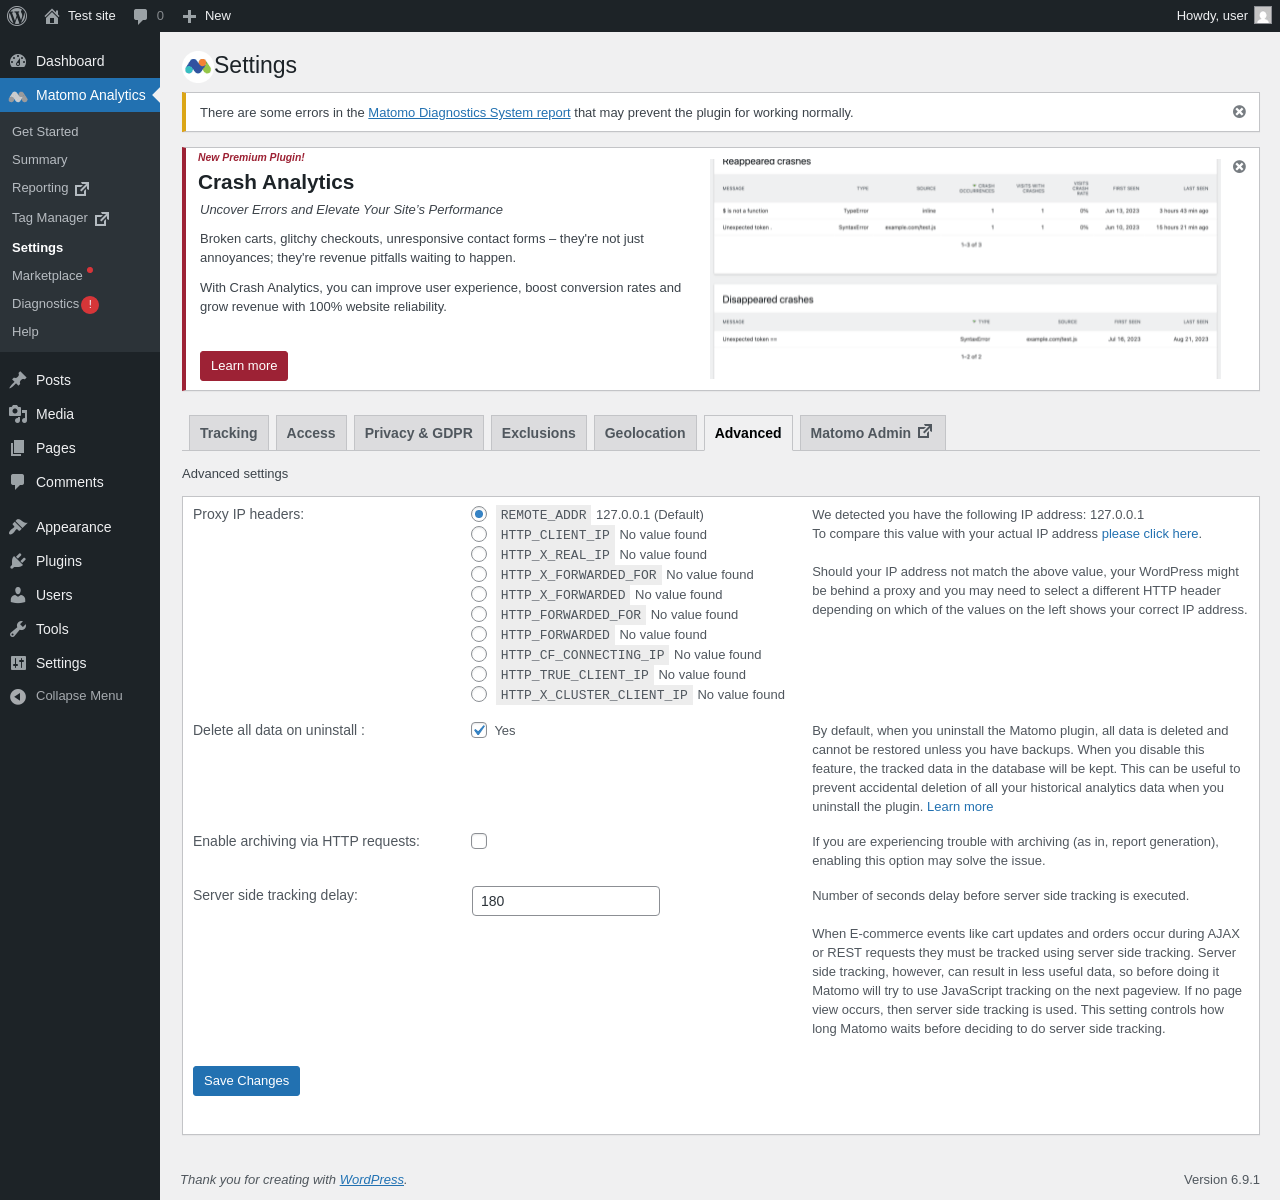Select the HTTP_X_FORWARDED_FOR radio button

(x=479, y=574)
